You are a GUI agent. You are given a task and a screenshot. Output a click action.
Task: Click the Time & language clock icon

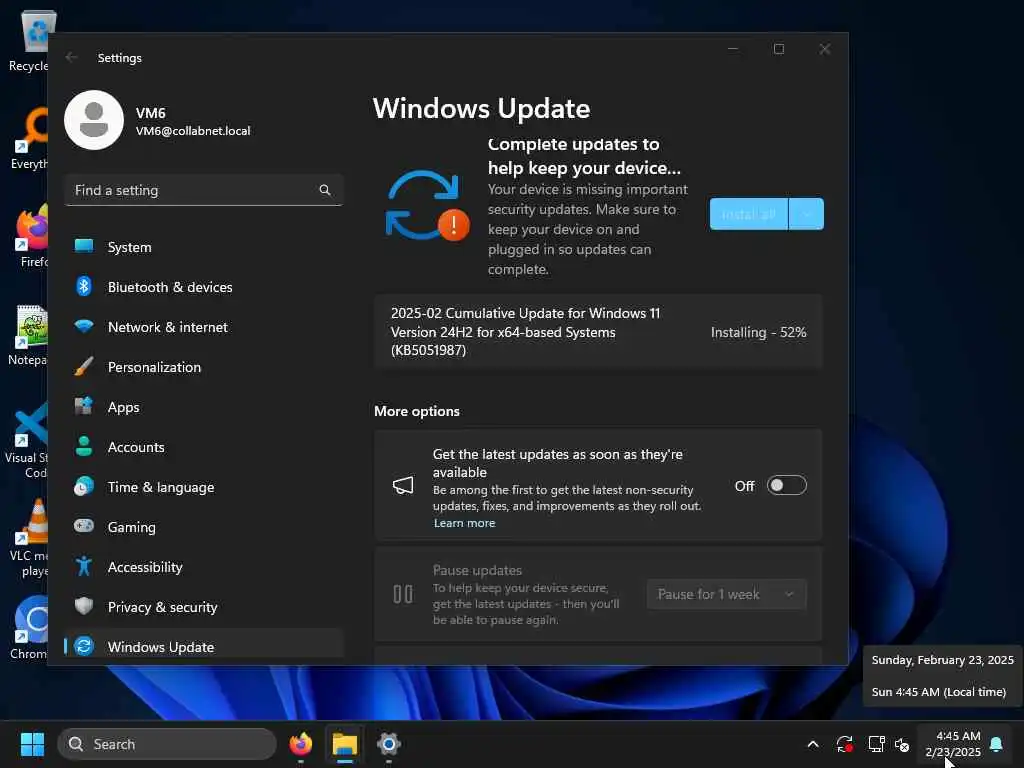pos(84,487)
